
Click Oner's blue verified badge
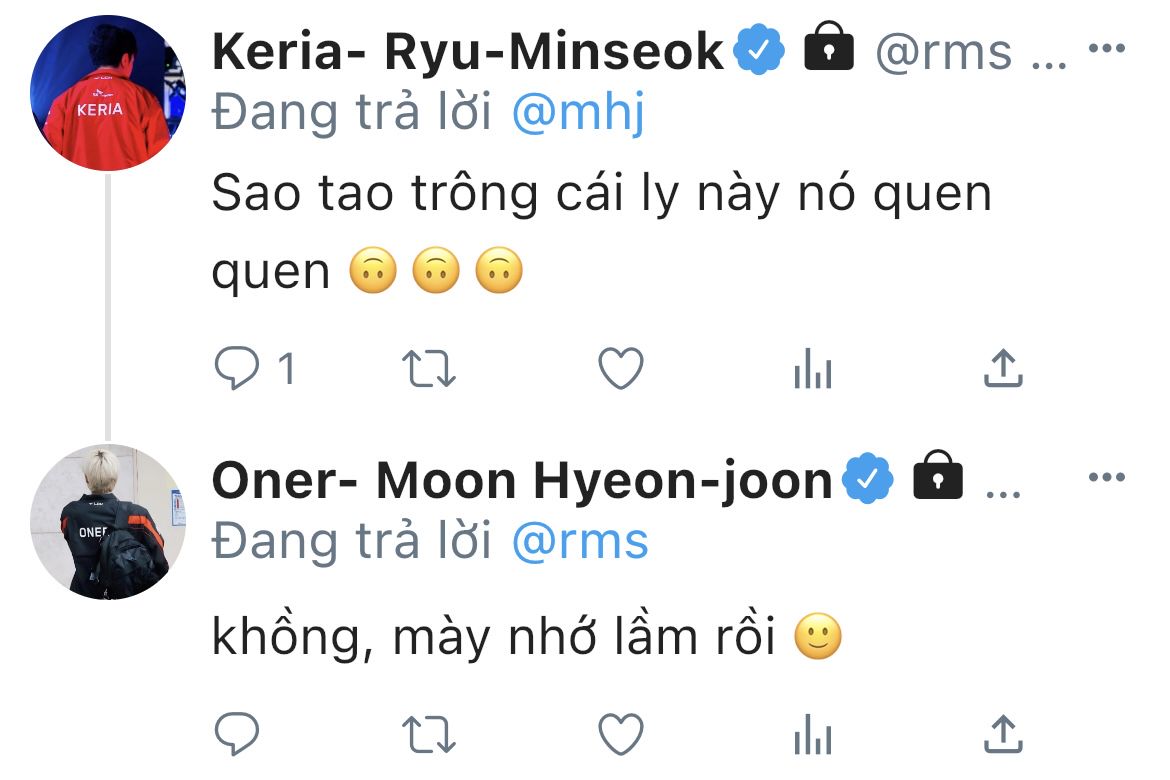pyautogui.click(x=869, y=482)
